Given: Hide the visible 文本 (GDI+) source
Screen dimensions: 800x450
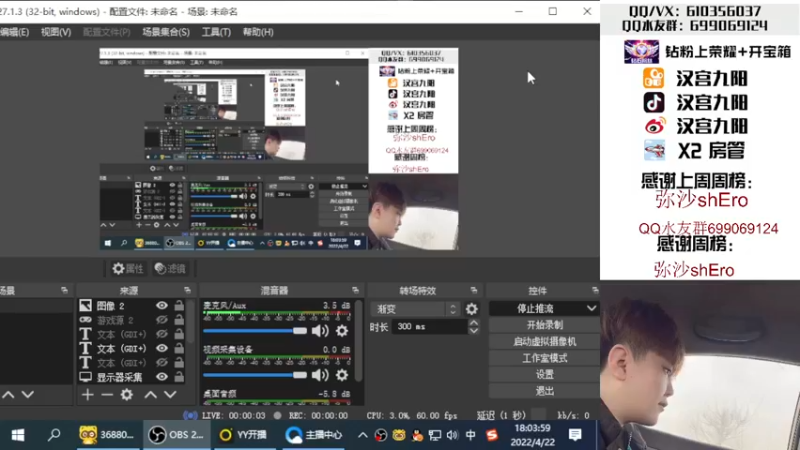Looking at the screenshot, I should (x=162, y=348).
